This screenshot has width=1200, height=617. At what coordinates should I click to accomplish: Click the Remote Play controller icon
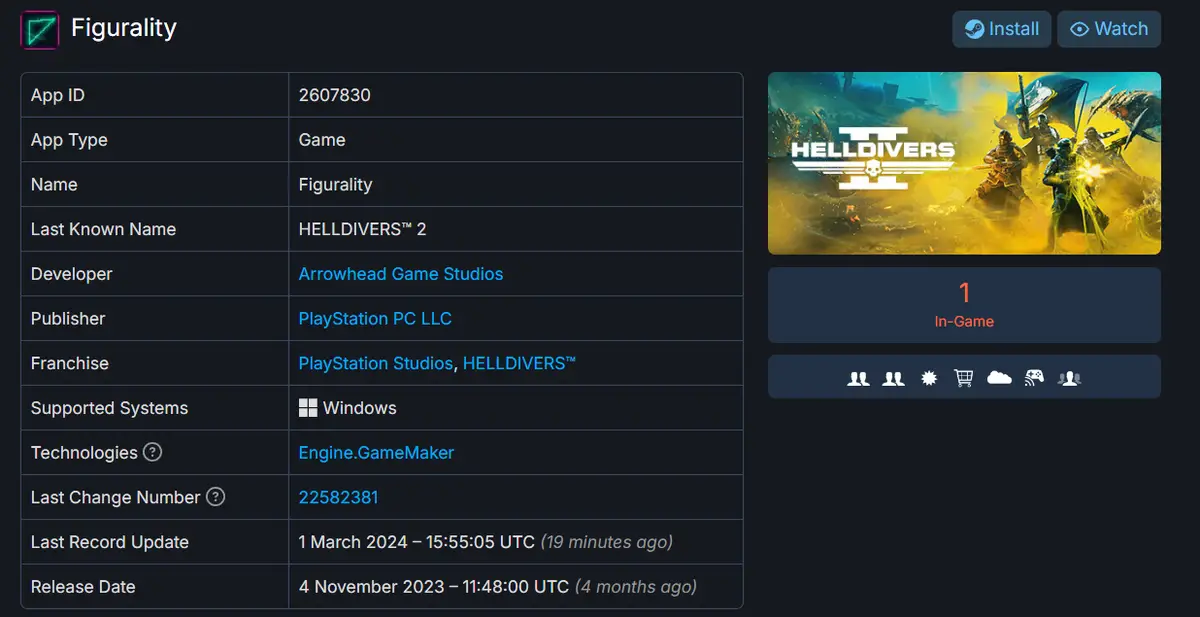(1035, 378)
